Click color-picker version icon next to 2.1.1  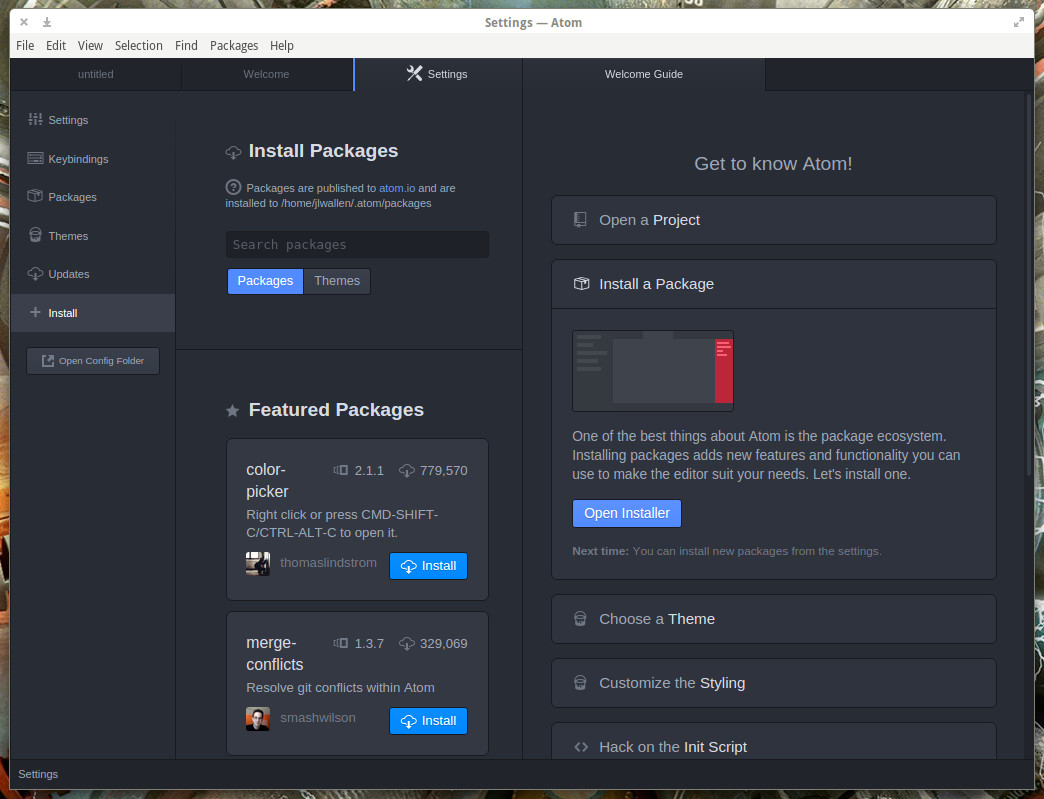(x=341, y=470)
